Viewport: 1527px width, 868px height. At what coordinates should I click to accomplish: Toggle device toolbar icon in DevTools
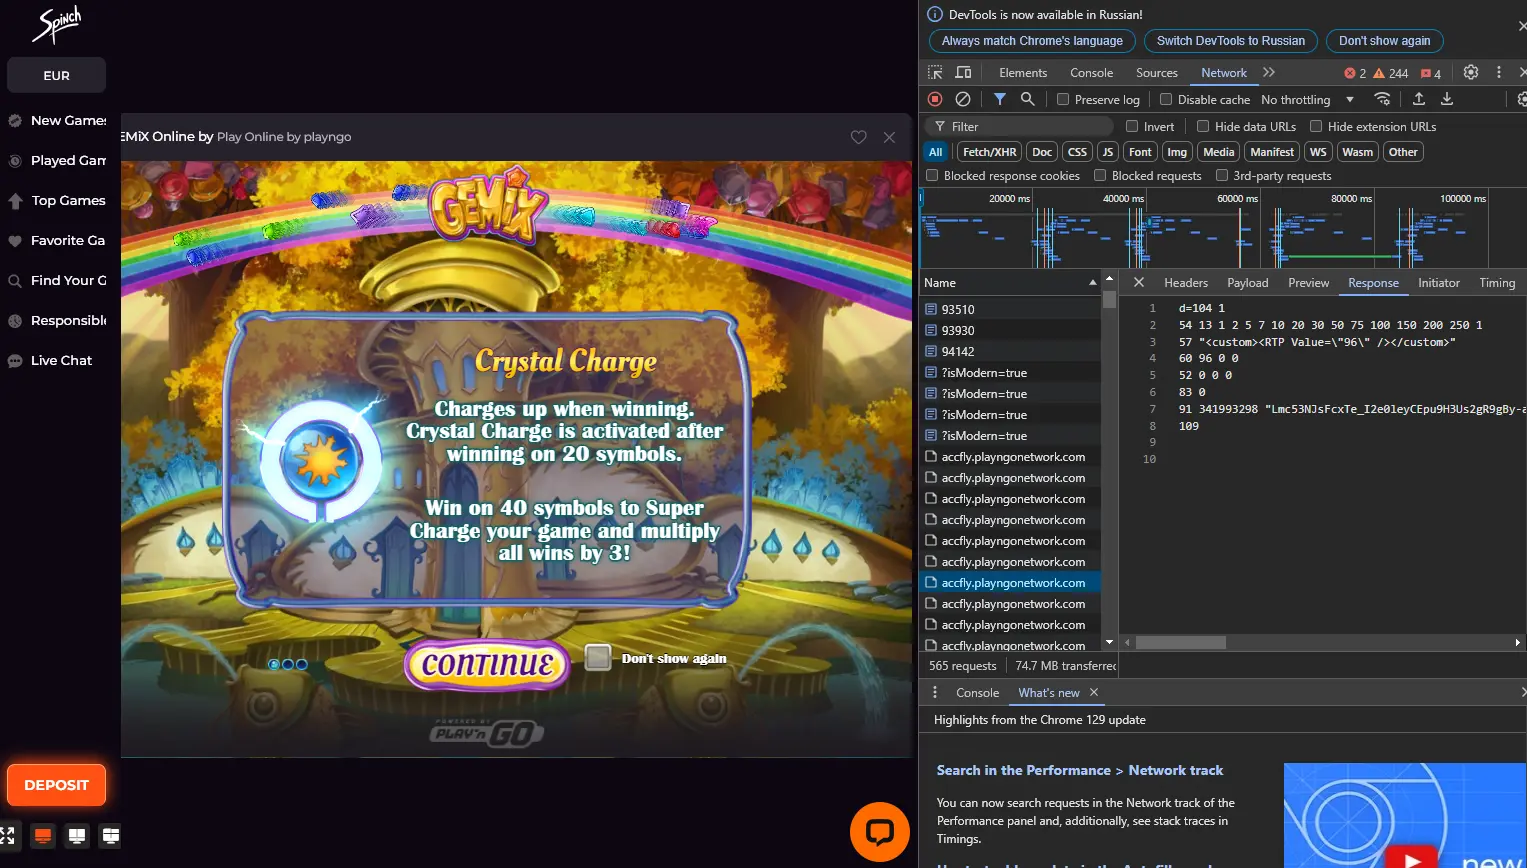[963, 72]
